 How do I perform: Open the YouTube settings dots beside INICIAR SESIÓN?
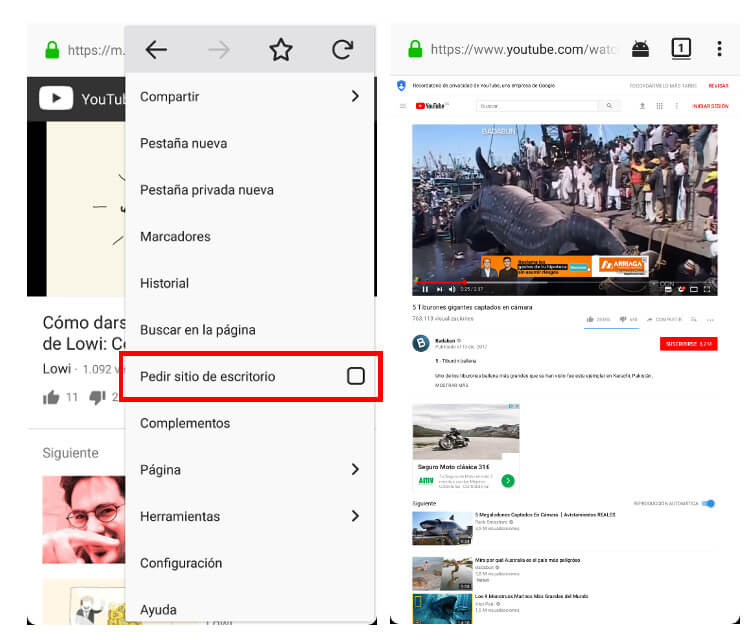(x=676, y=106)
